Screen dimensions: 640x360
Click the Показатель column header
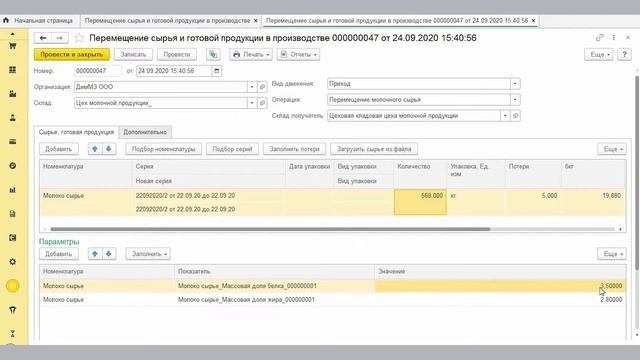pos(274,271)
